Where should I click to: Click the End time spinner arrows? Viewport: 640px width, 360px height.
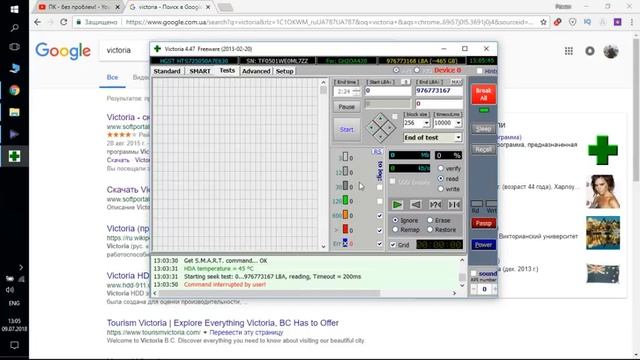(x=356, y=91)
